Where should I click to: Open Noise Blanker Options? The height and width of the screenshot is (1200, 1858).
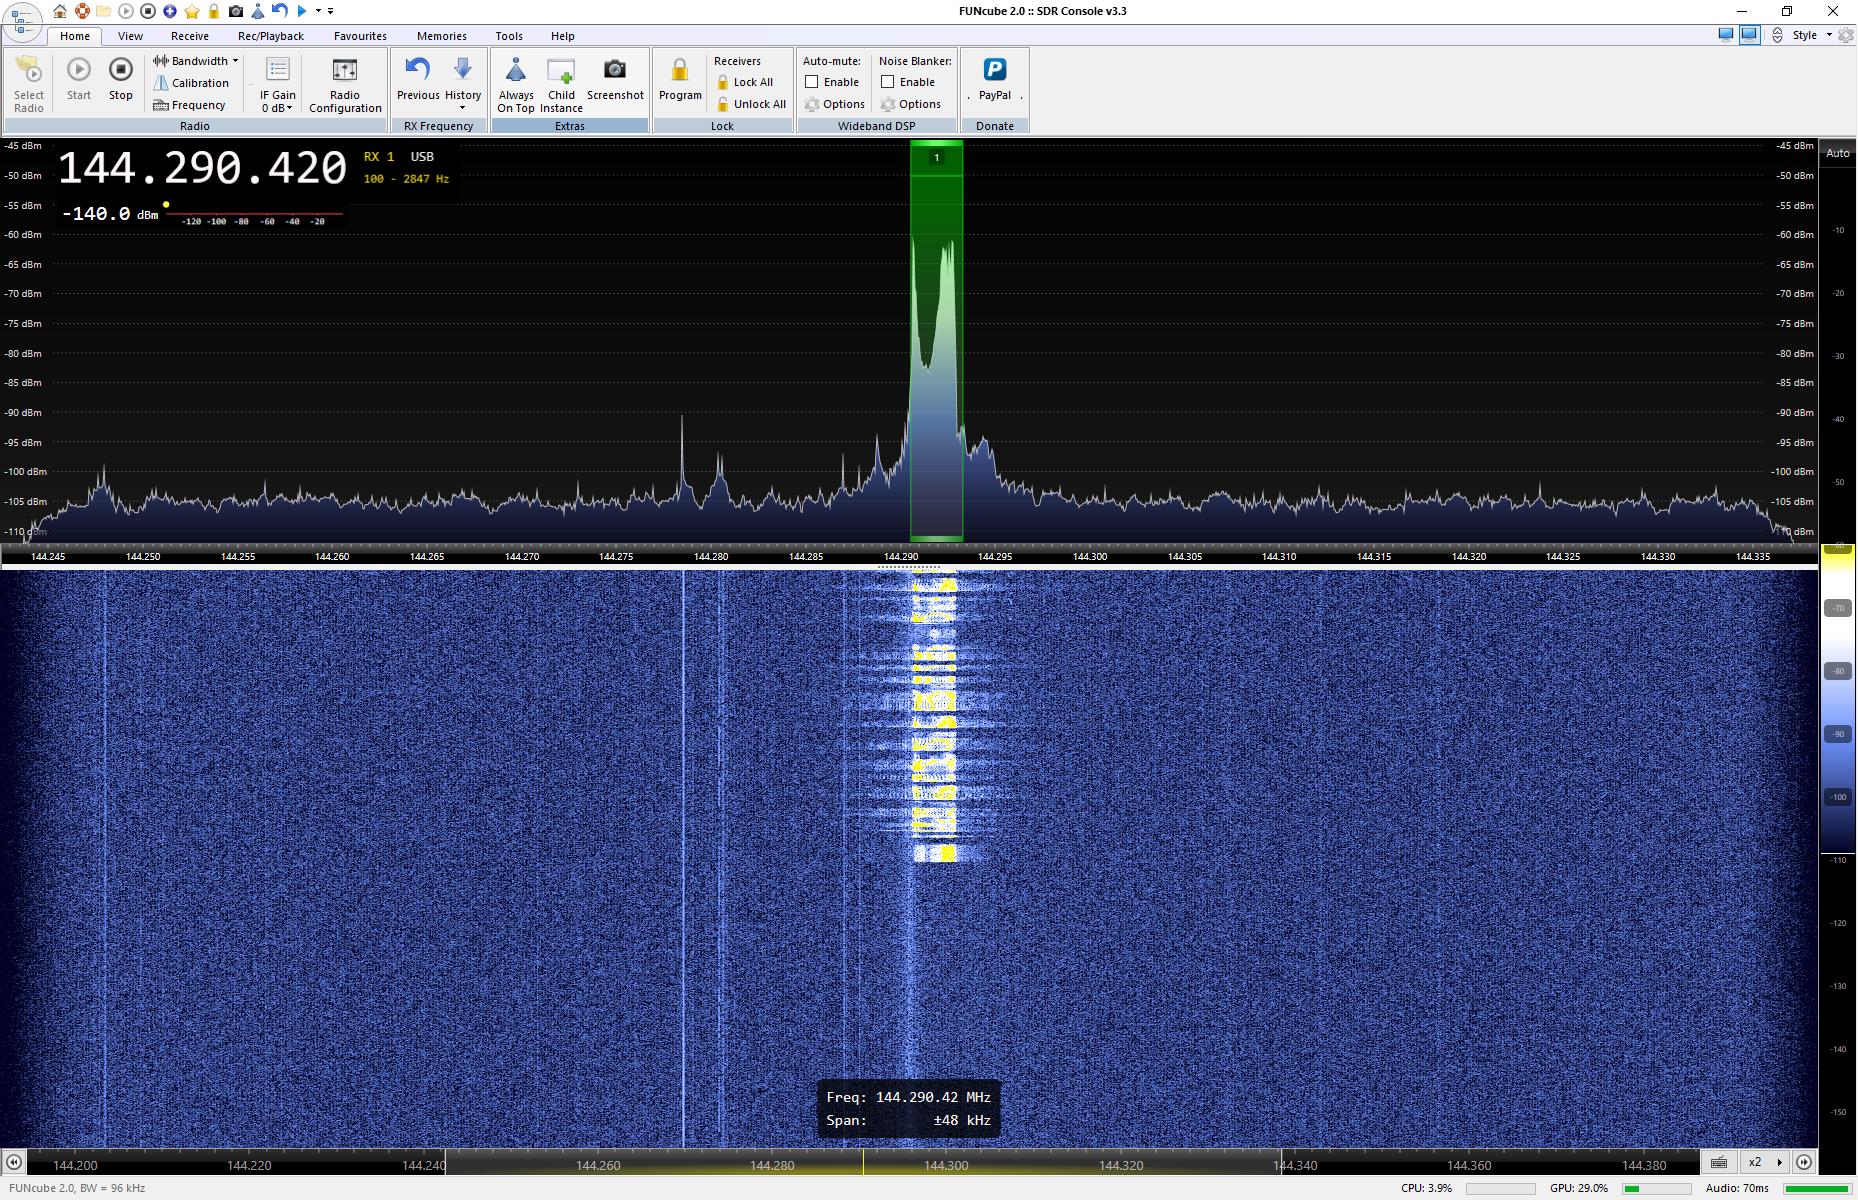[x=911, y=104]
